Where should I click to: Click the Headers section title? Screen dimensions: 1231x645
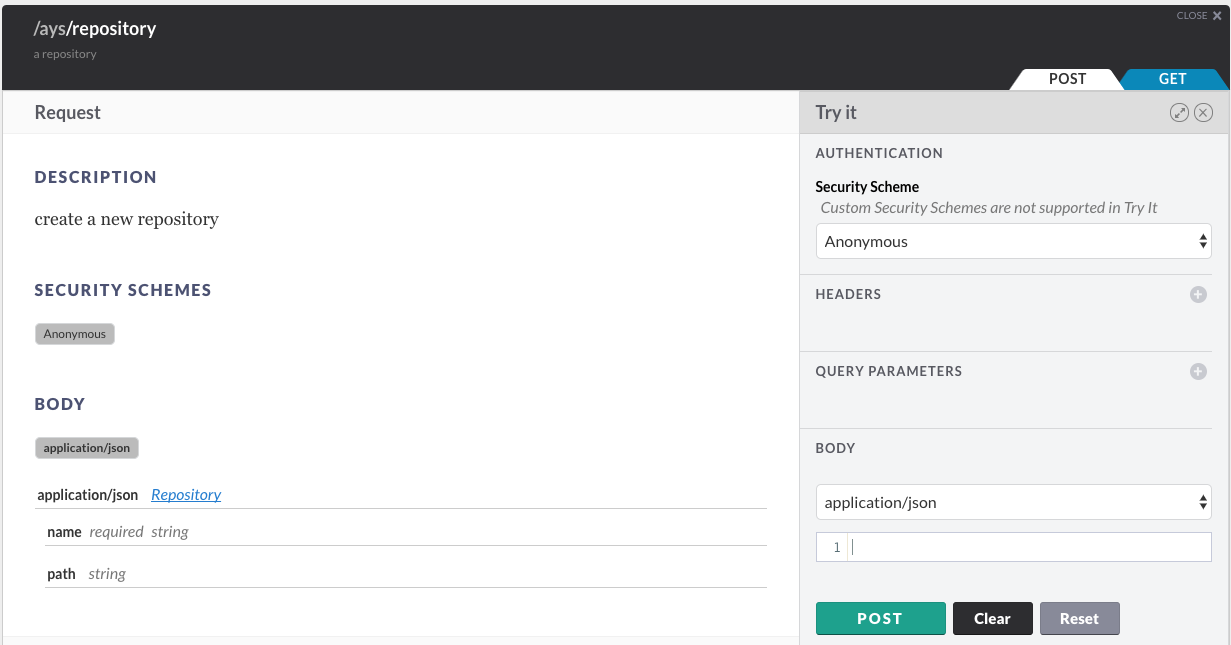(848, 294)
